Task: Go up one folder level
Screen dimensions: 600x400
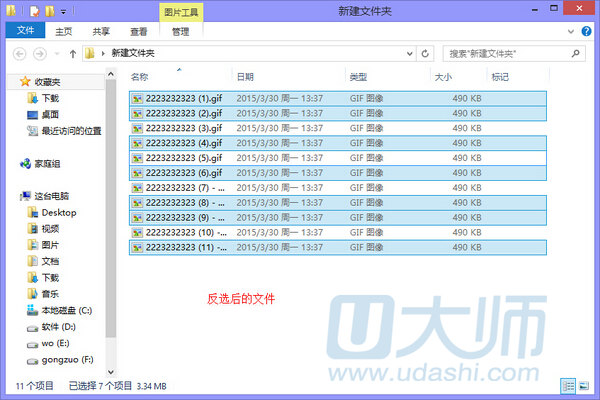Action: click(73, 54)
